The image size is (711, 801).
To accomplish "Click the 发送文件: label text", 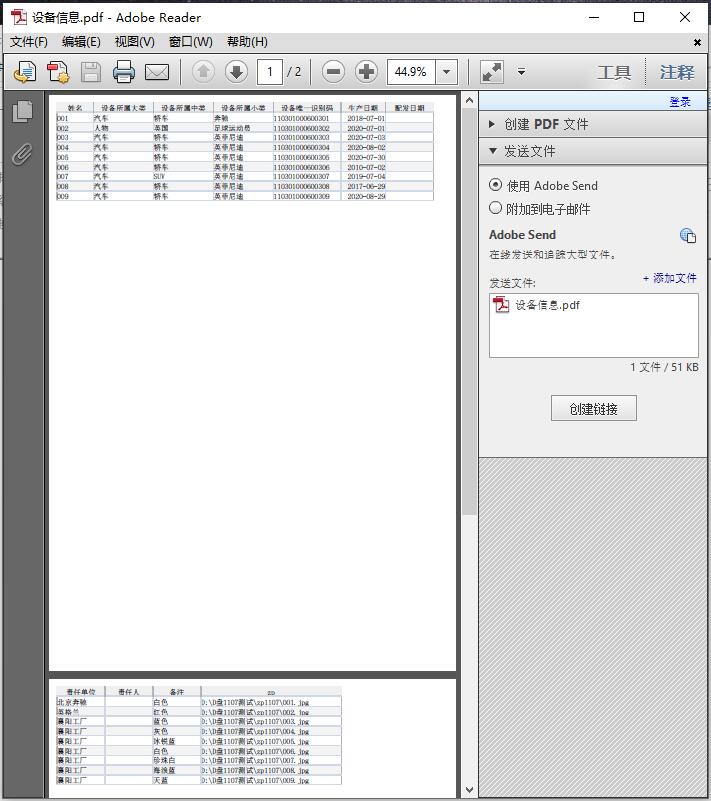I will (x=512, y=282).
